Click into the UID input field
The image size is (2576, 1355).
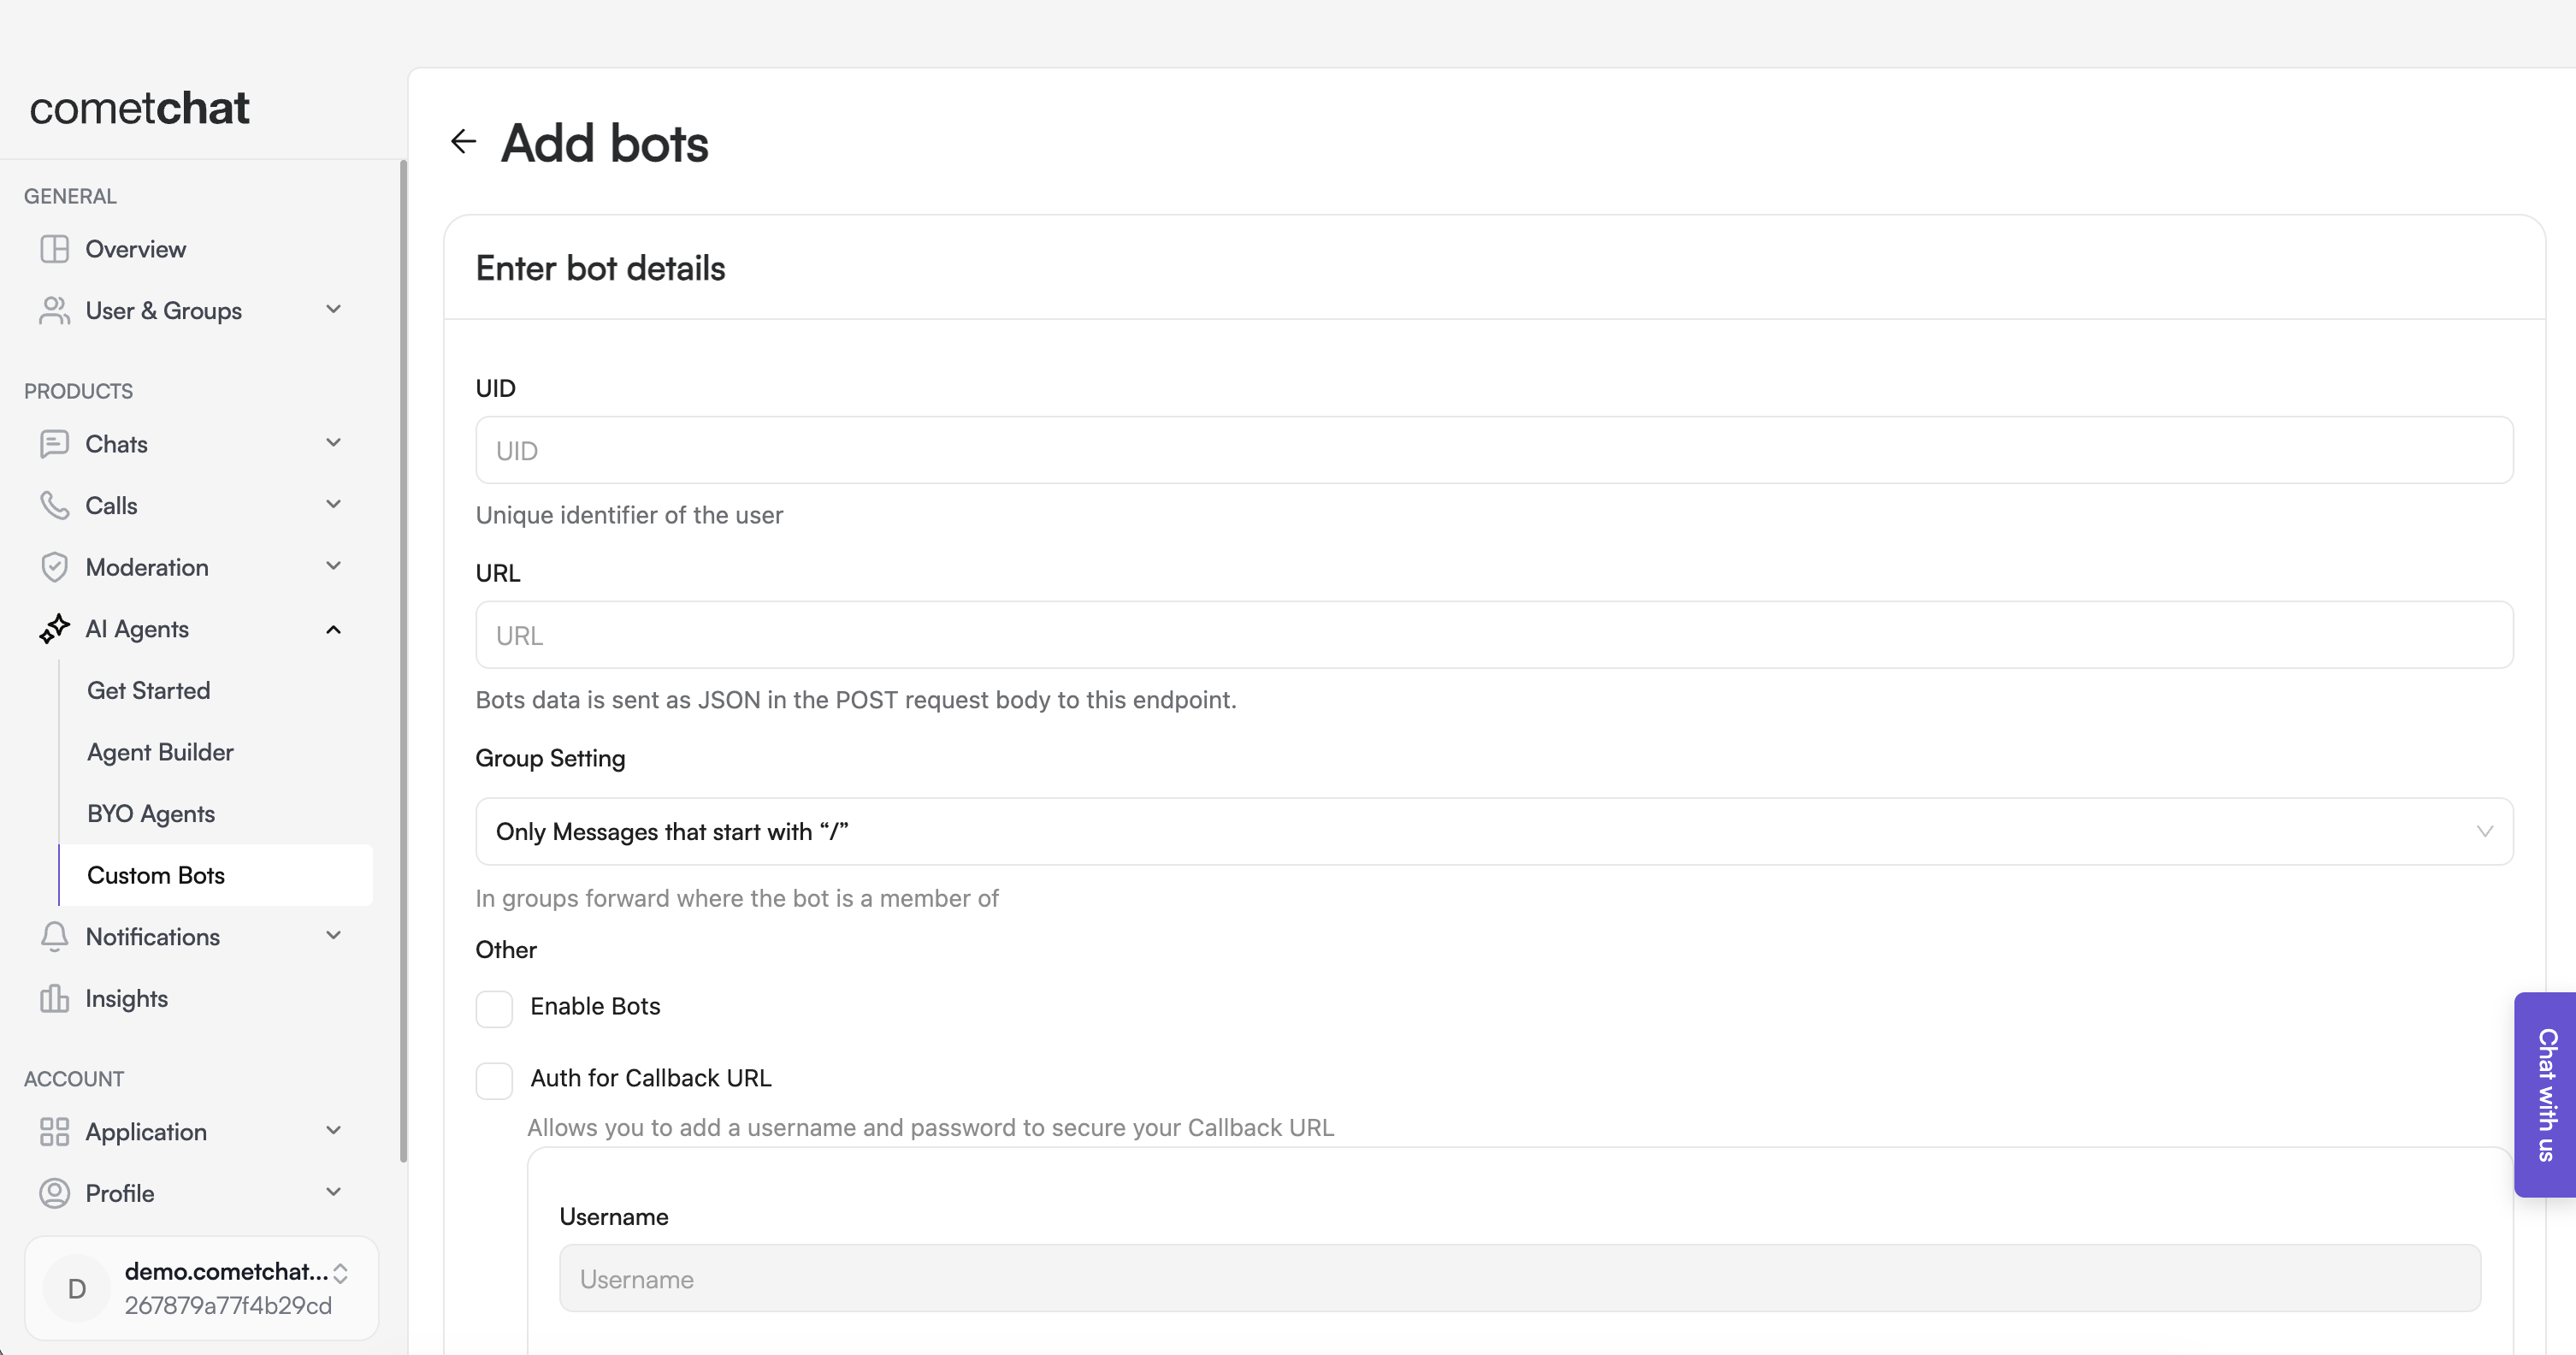1493,450
